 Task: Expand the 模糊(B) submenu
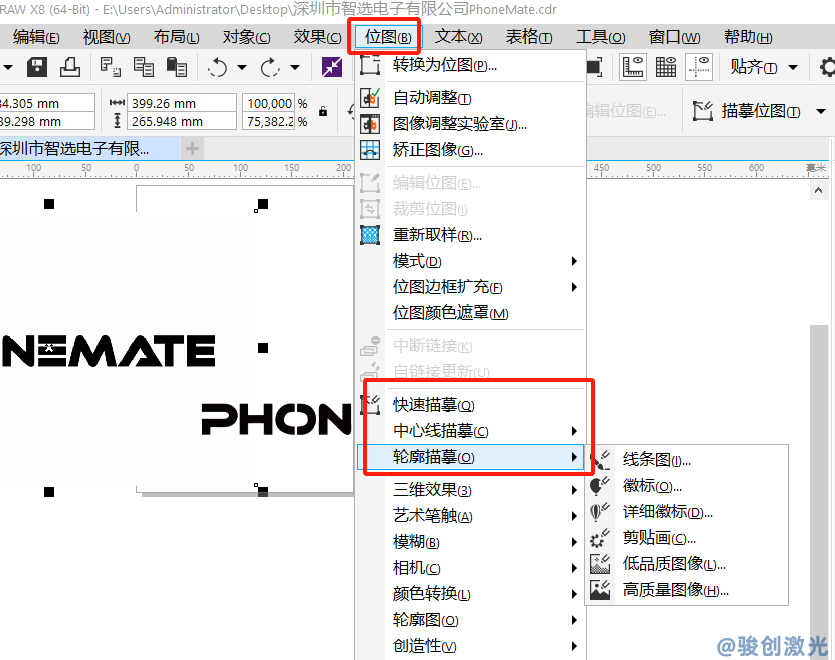tap(470, 542)
